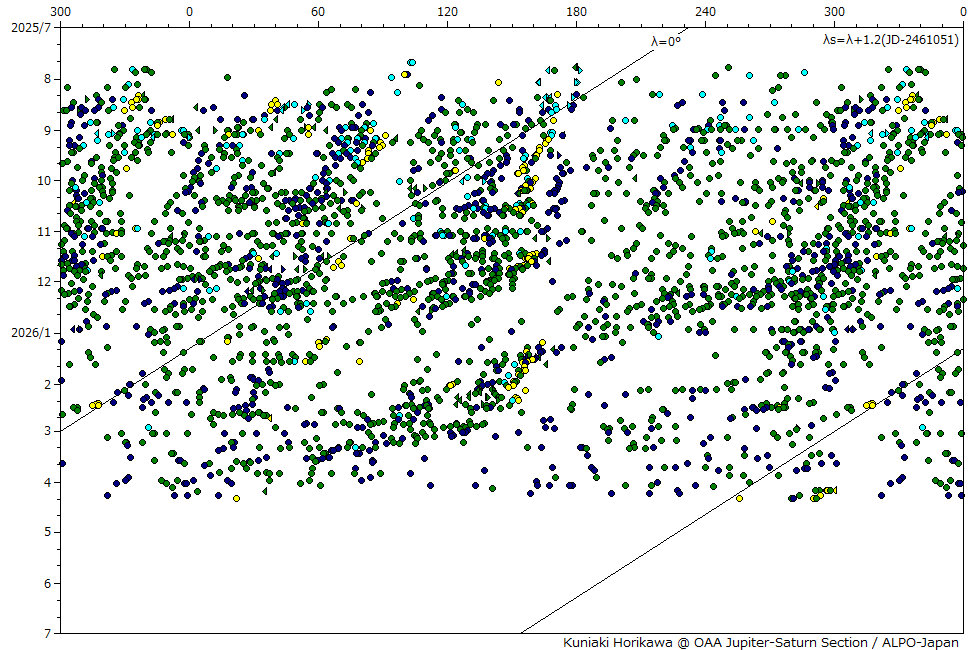Select month 8 on left axis
Screen dimensions: 980x650
(x=47, y=79)
